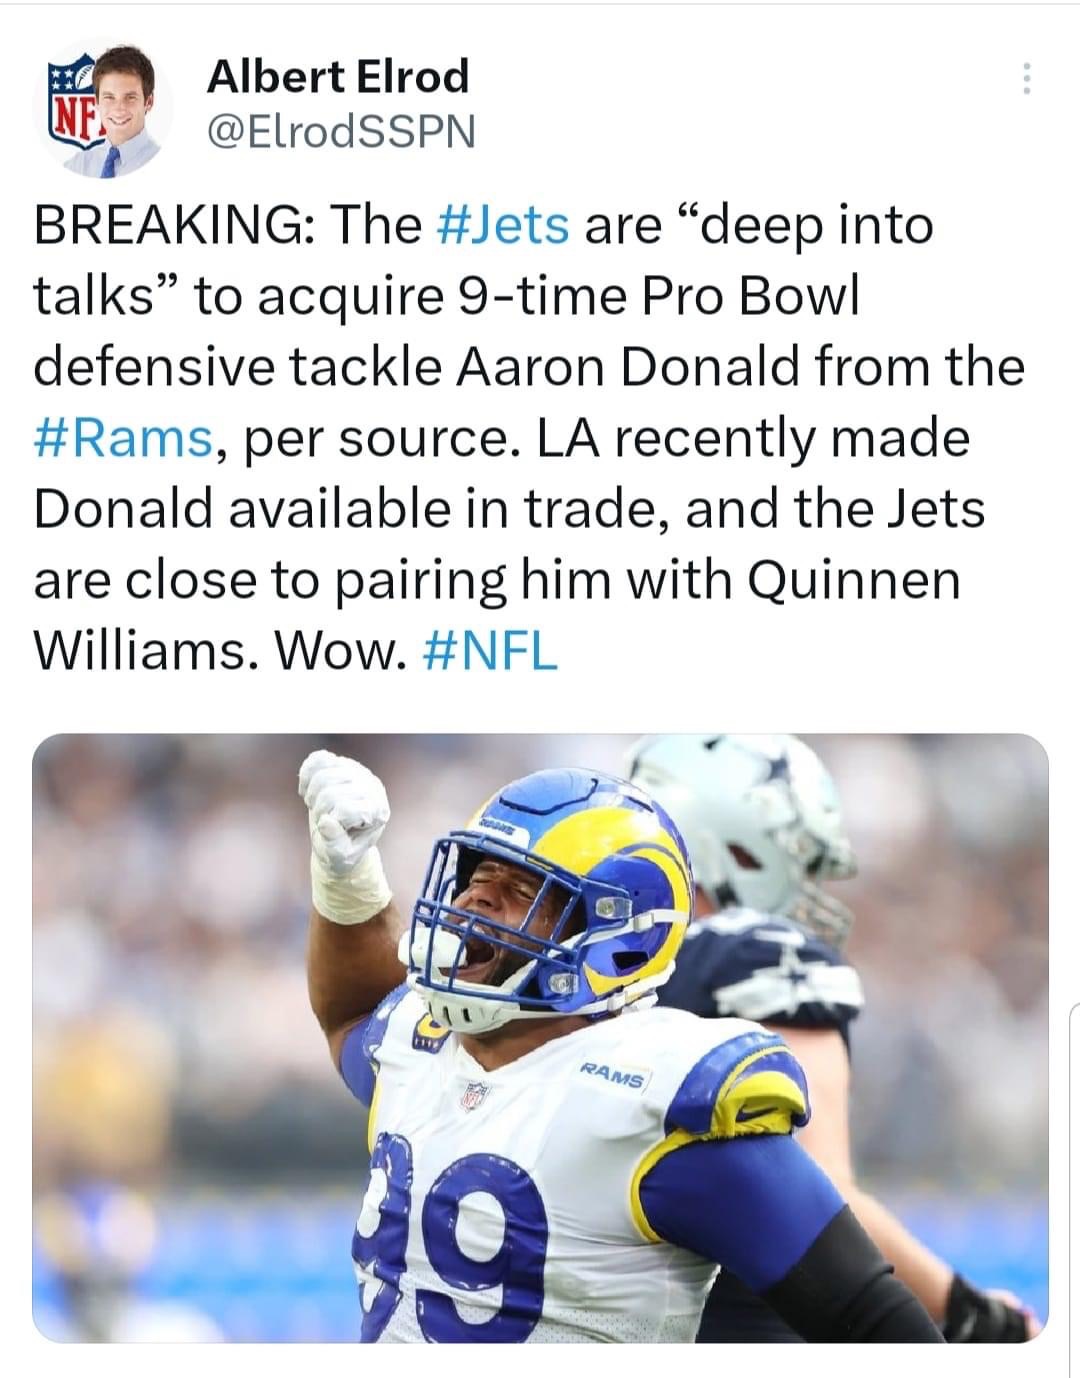This screenshot has height=1378, width=1080.
Task: Click the raised taped fist in photo
Action: pyautogui.click(x=345, y=810)
